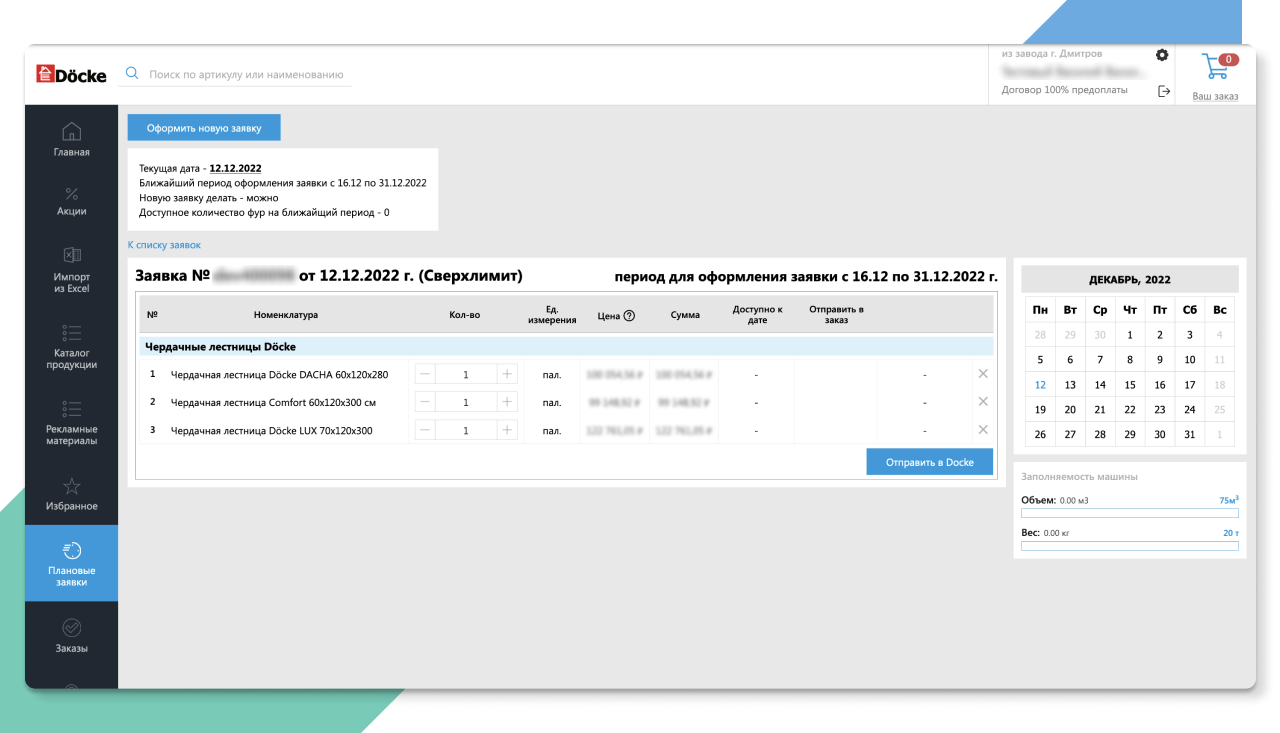
Task: Click the Сумма column header
Action: (x=685, y=315)
